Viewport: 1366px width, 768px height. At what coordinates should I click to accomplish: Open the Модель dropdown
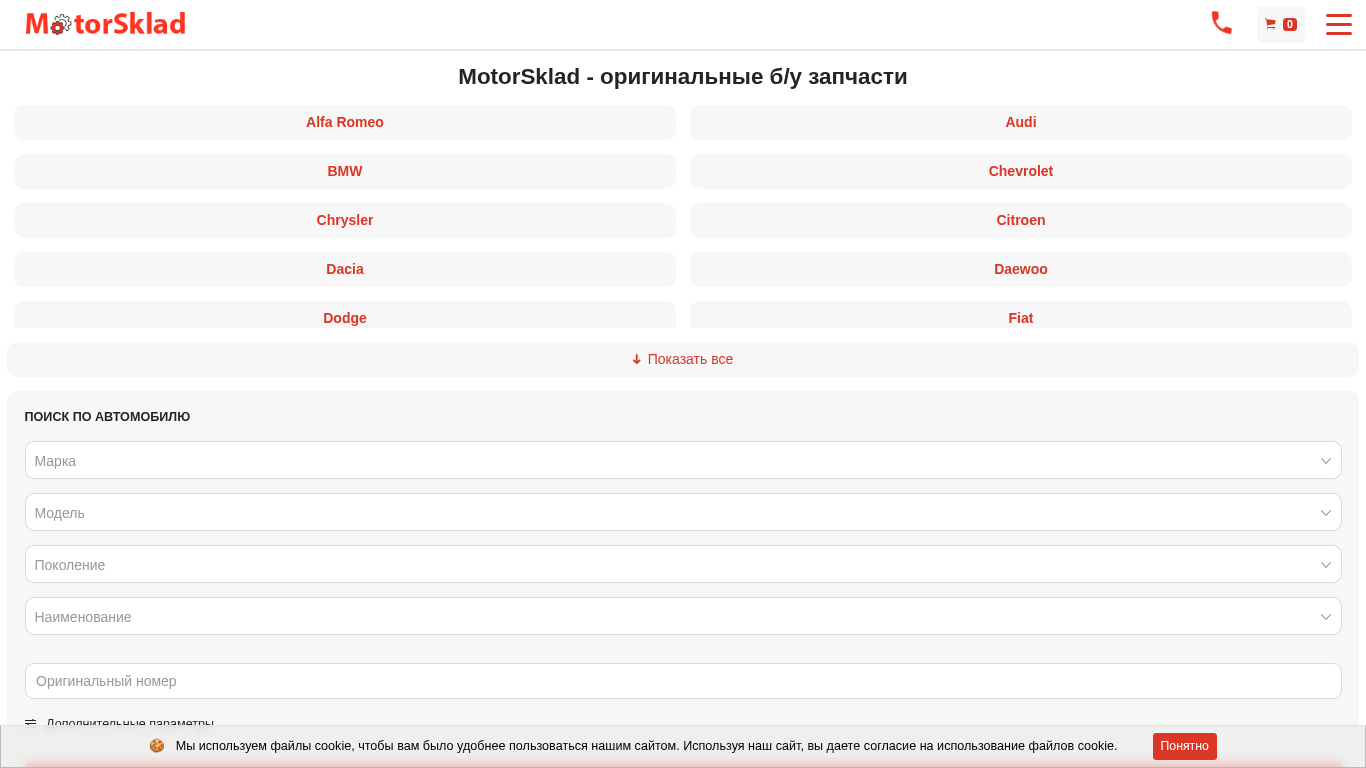point(683,512)
